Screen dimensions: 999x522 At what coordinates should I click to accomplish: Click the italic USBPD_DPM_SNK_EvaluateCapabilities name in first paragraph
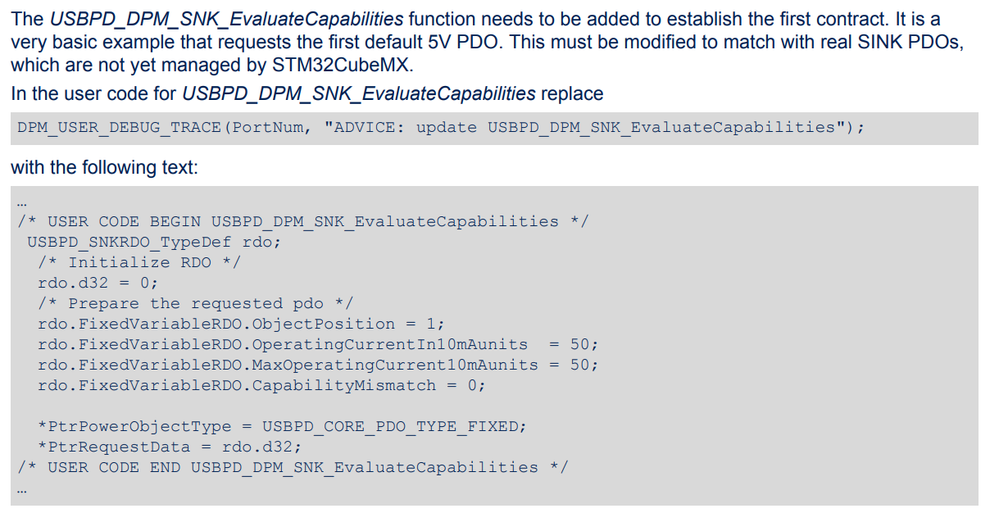pos(226,19)
